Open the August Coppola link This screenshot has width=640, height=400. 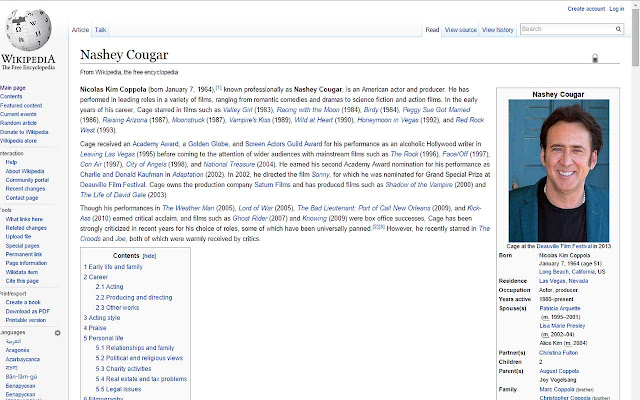click(x=559, y=371)
